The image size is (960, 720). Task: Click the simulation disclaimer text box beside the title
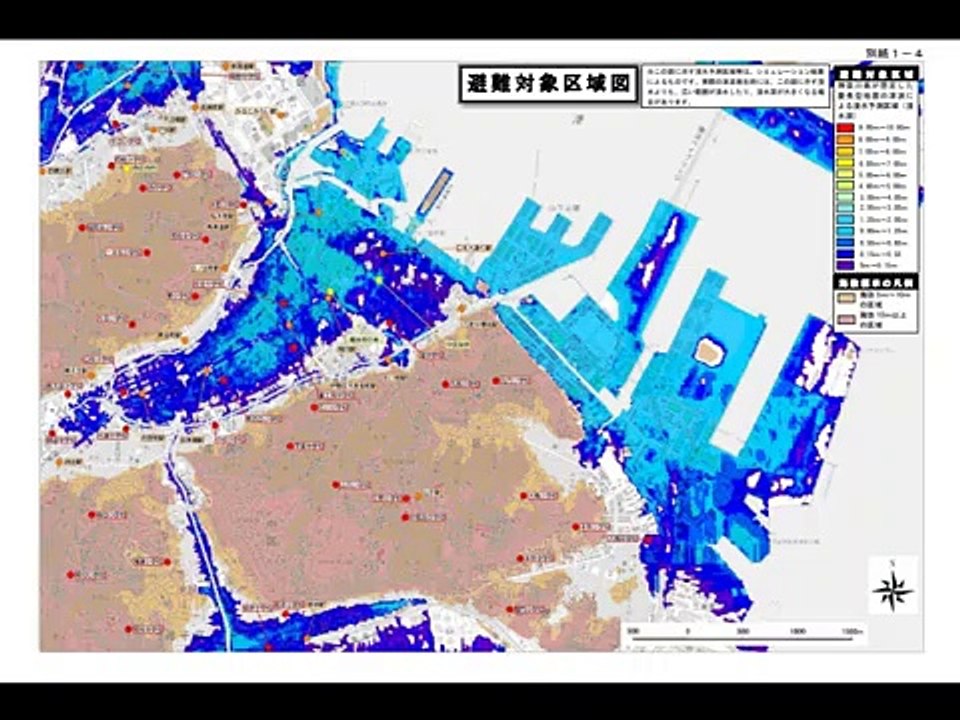735,86
